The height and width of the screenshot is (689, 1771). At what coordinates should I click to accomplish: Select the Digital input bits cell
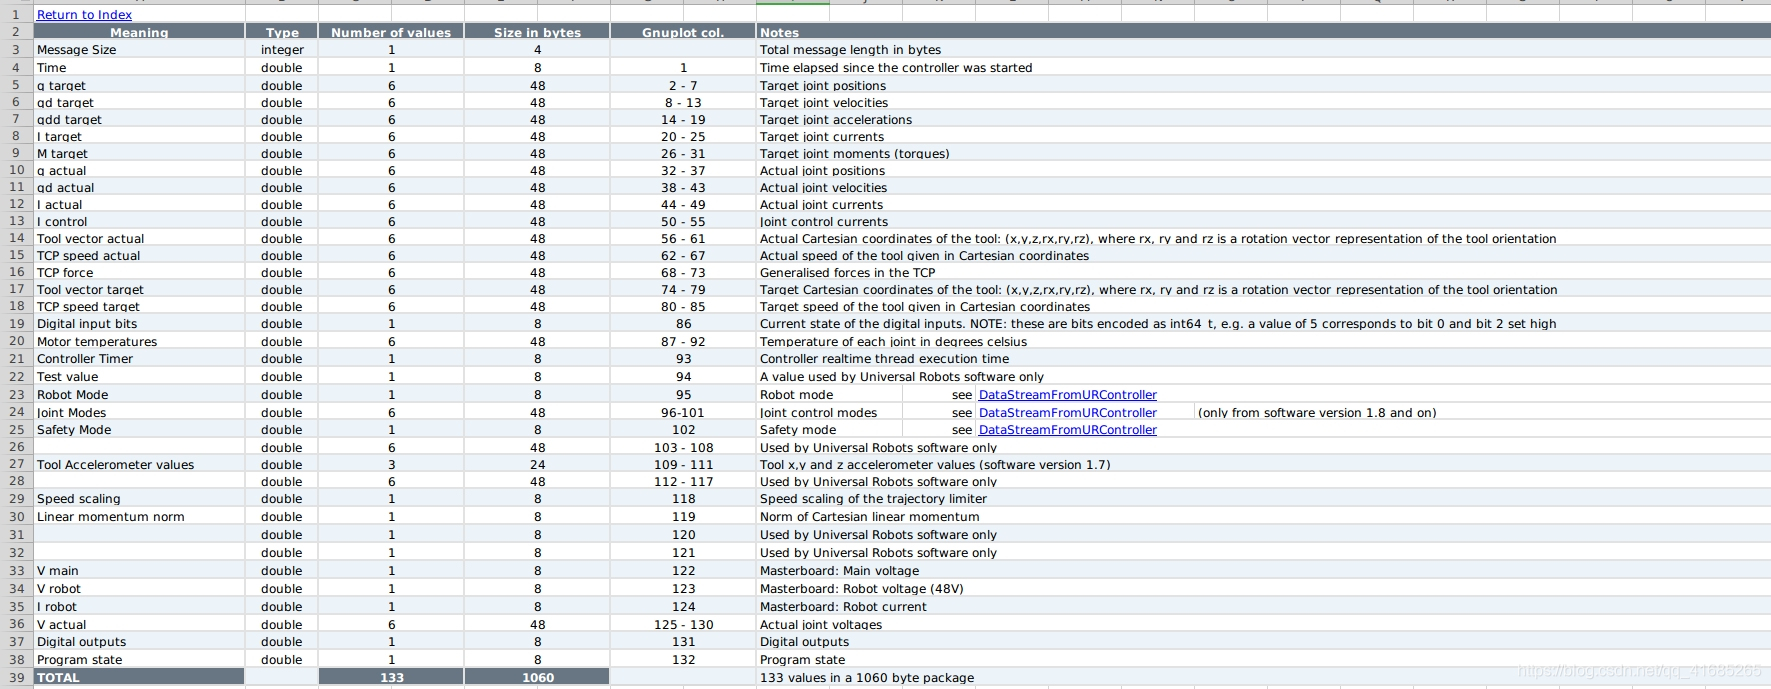click(139, 324)
